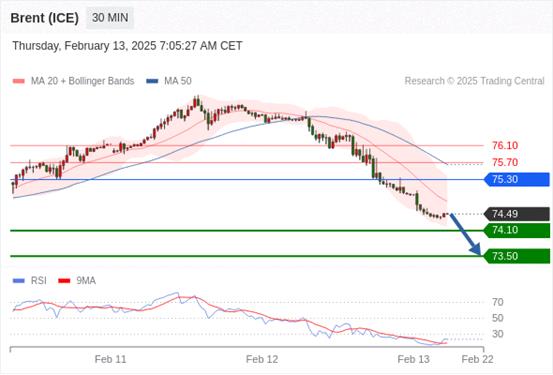The width and height of the screenshot is (553, 375).
Task: Toggle the MA 20 + Bollinger Bands legend
Action: pos(73,81)
